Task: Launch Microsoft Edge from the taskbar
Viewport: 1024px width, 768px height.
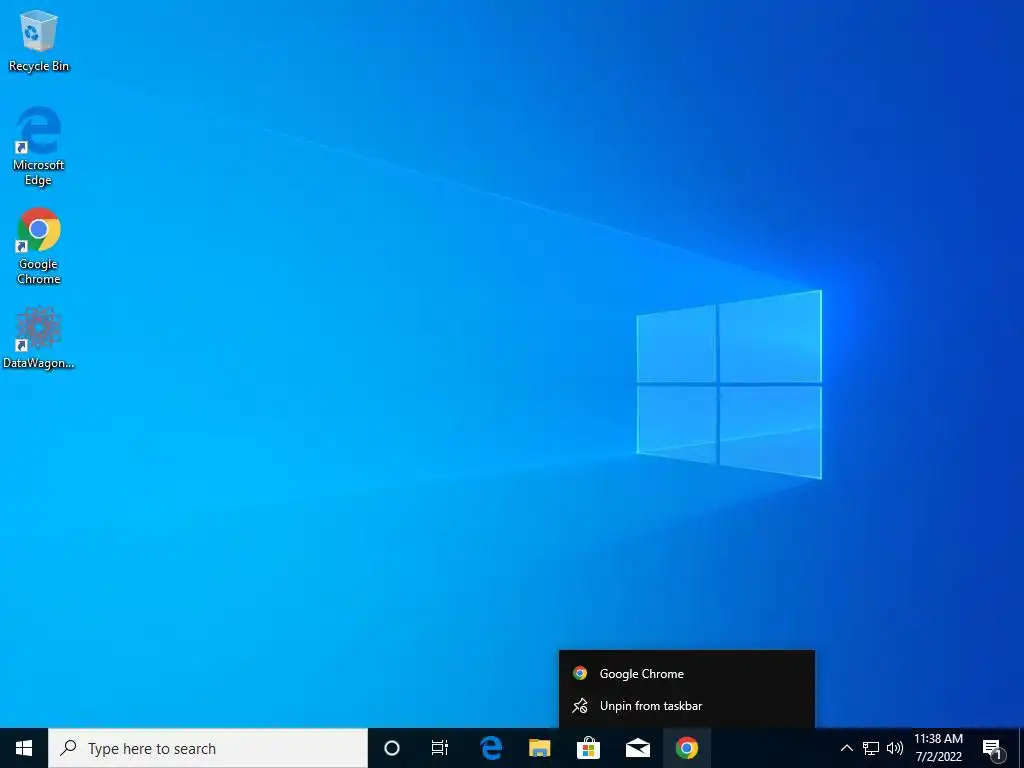Action: (490, 748)
